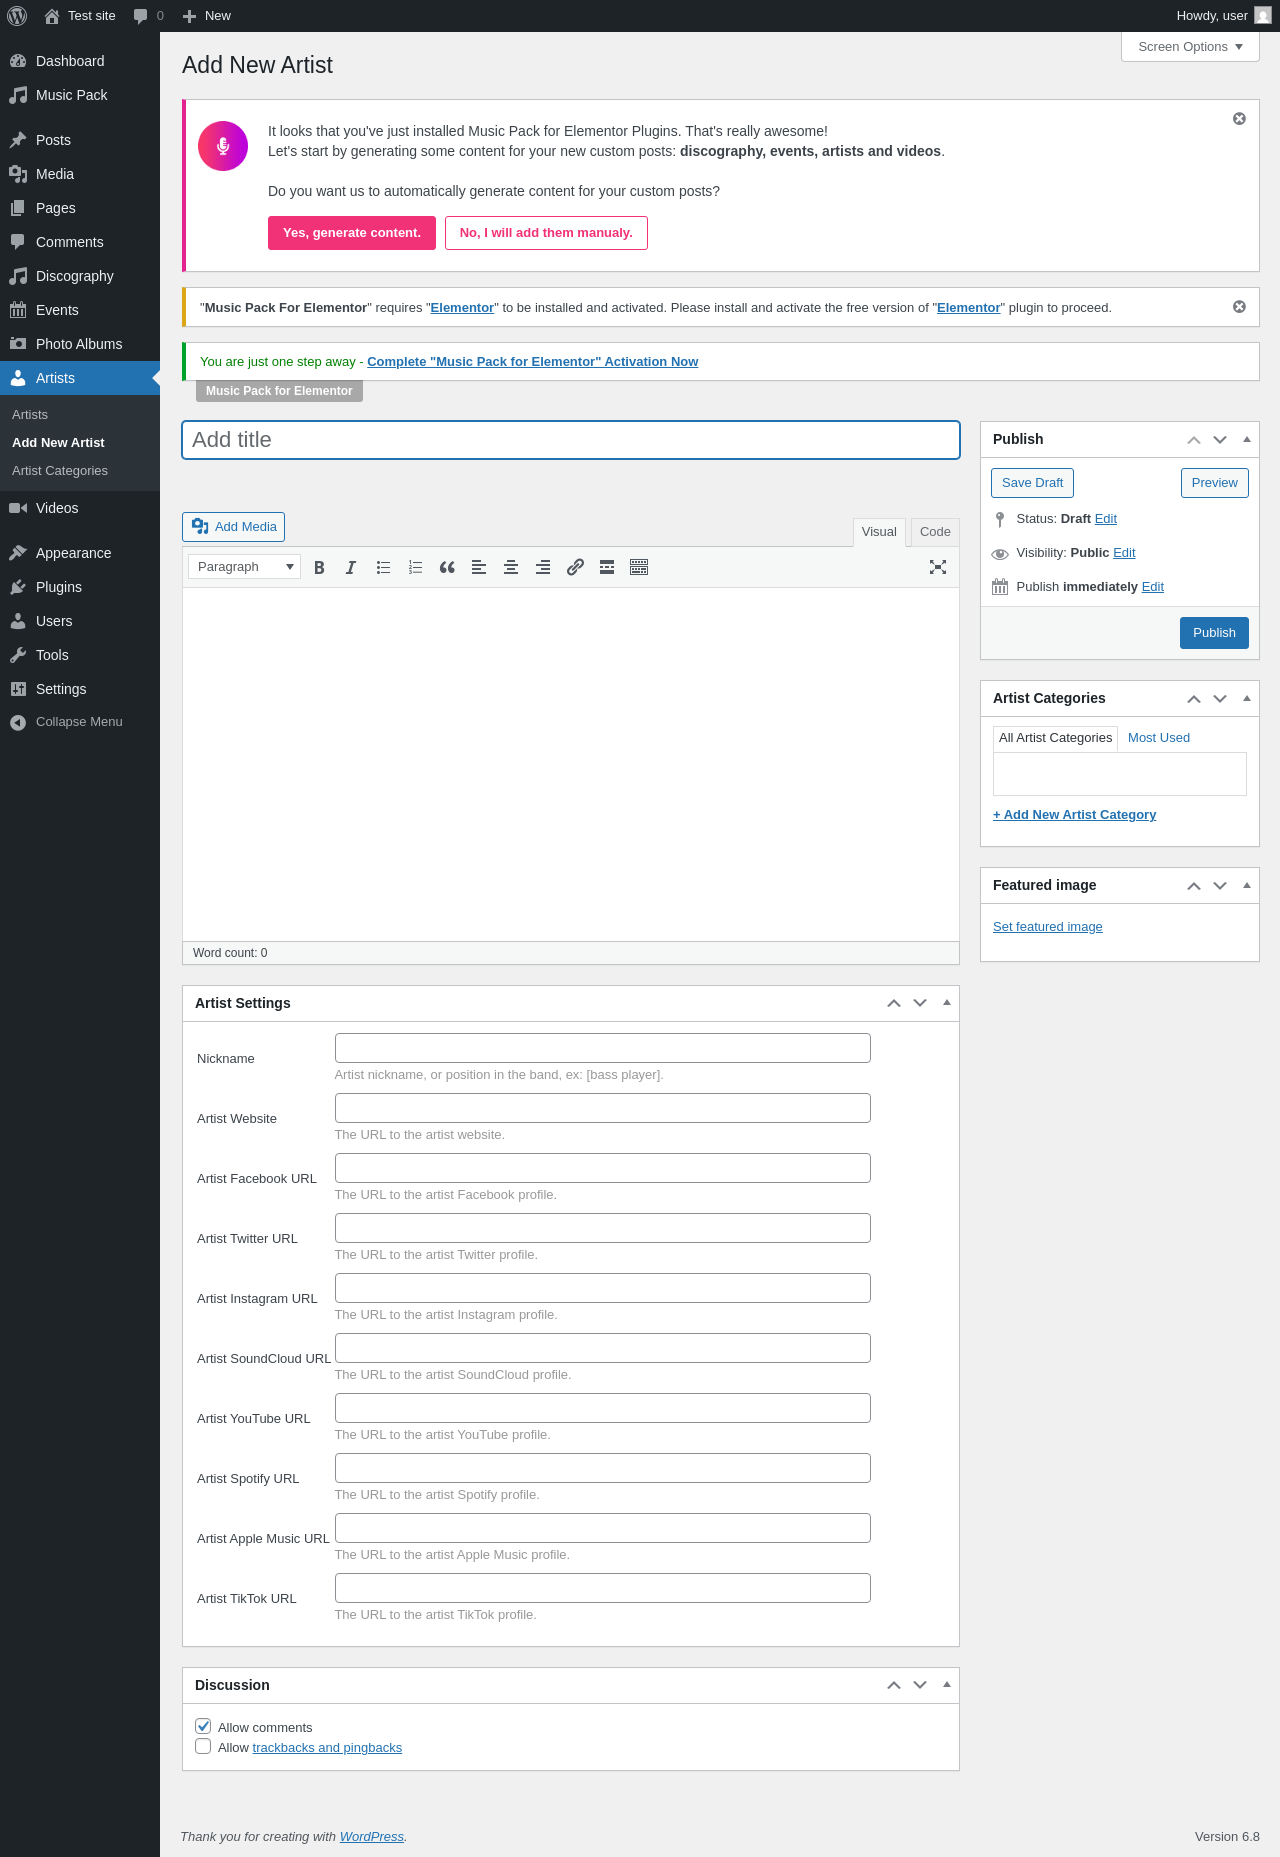Screen dimensions: 1280x1857
Task: Click the Save Draft button
Action: [x=1032, y=483]
